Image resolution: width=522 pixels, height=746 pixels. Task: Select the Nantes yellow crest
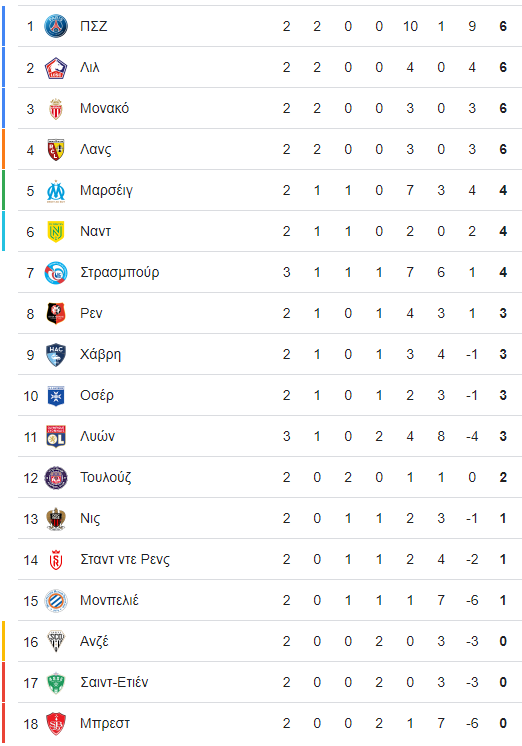click(56, 232)
